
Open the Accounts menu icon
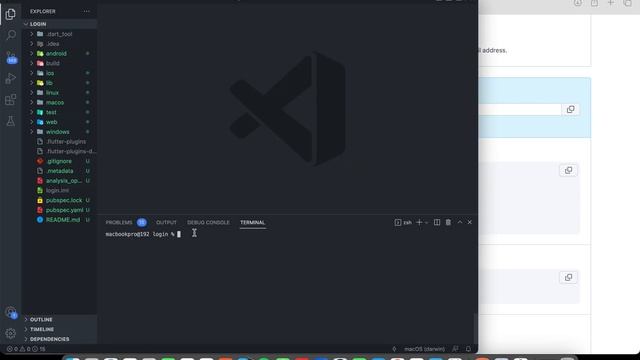click(11, 313)
